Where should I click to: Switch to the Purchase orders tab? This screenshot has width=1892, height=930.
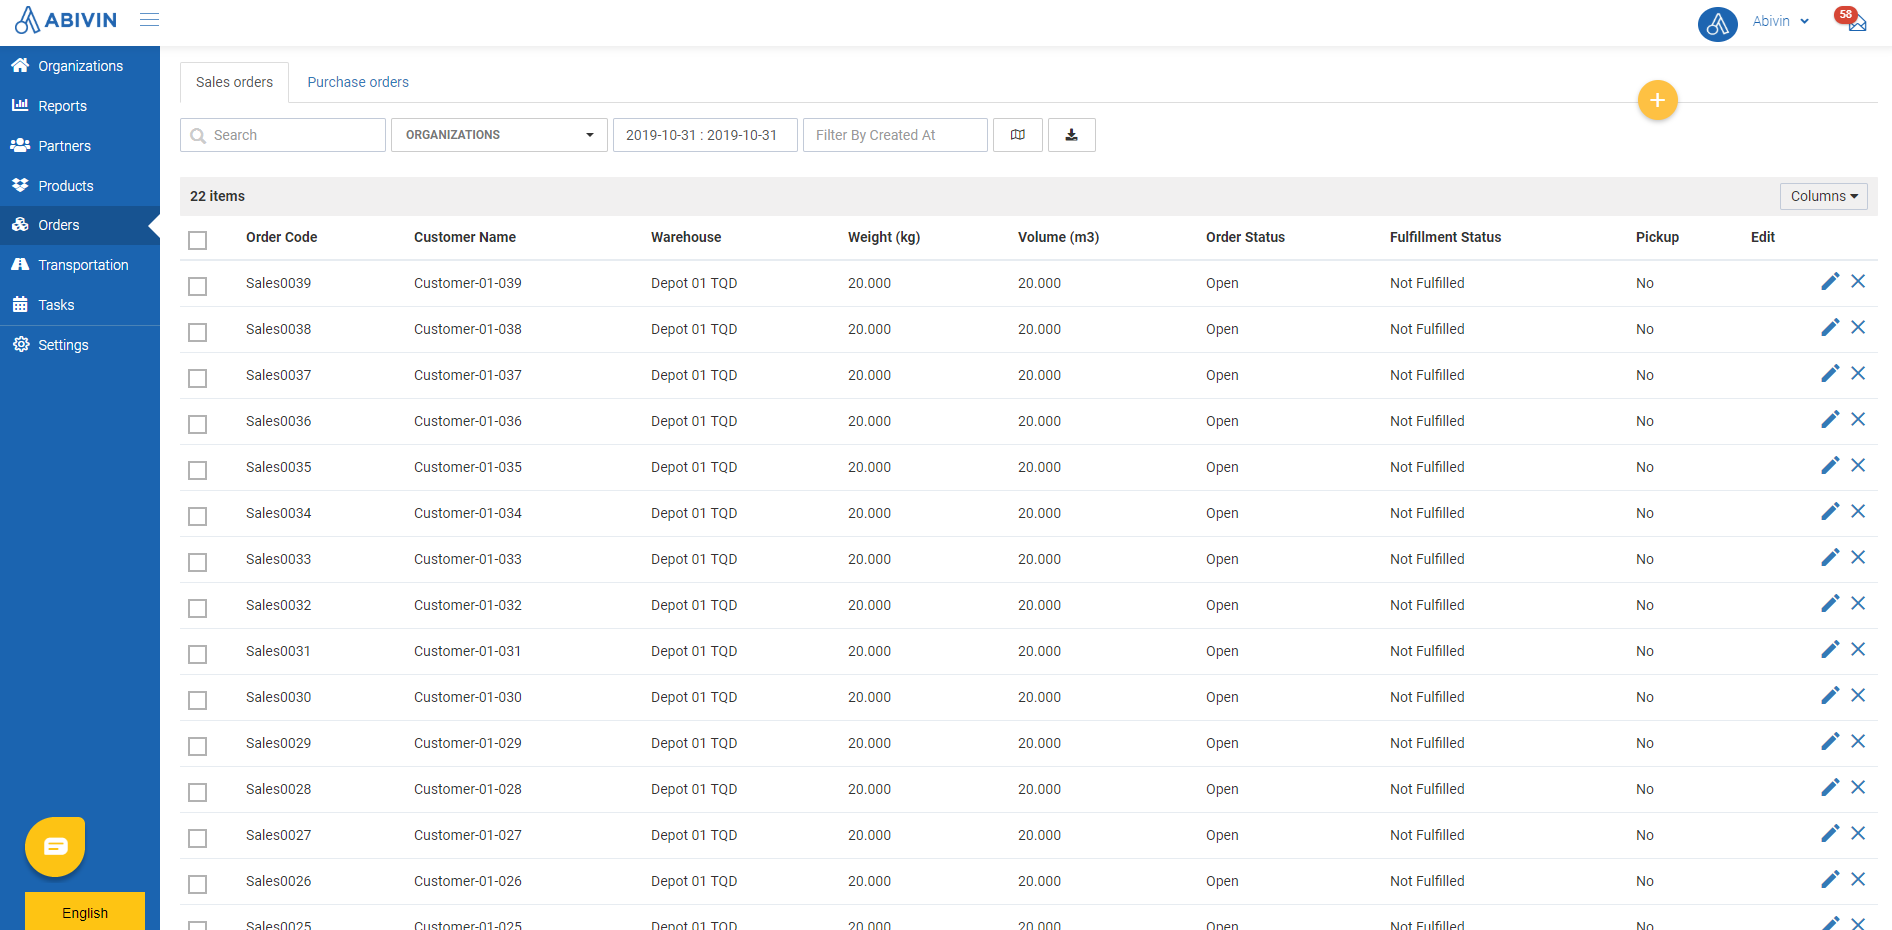coord(358,82)
